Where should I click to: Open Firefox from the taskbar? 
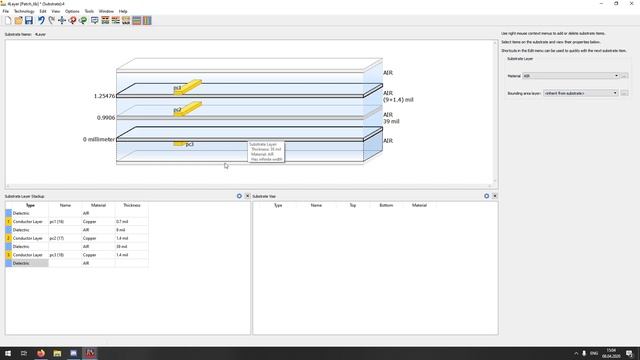[41, 353]
